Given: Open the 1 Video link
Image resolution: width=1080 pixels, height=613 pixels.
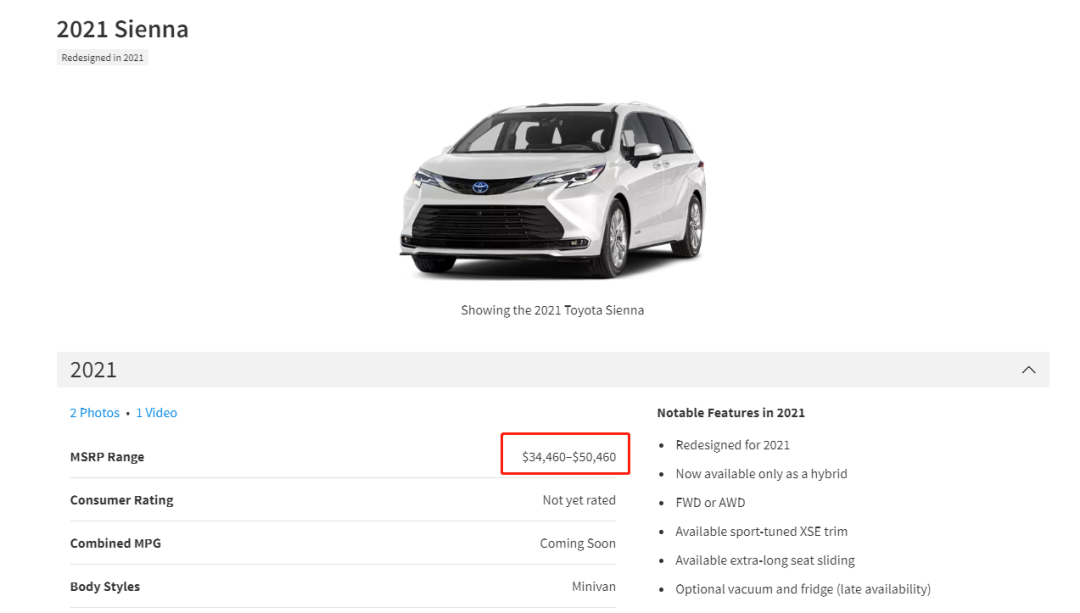Looking at the screenshot, I should coord(156,413).
